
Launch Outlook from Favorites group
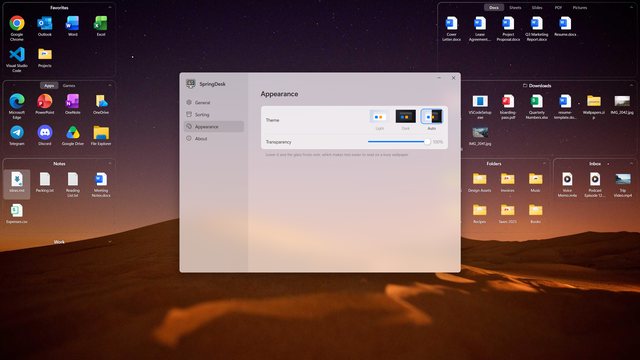coord(45,26)
